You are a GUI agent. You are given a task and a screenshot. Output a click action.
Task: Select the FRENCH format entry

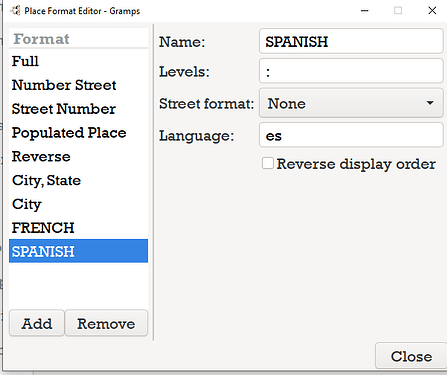click(78, 228)
